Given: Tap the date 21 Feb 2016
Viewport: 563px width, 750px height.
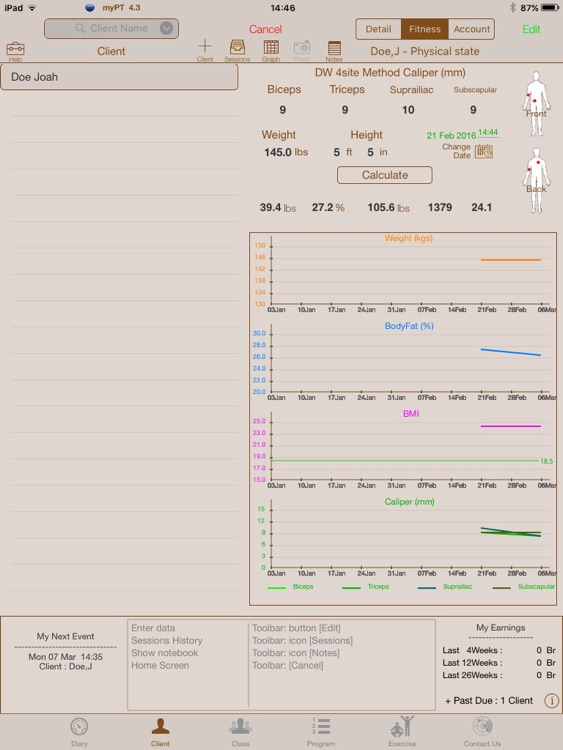Looking at the screenshot, I should click(451, 135).
